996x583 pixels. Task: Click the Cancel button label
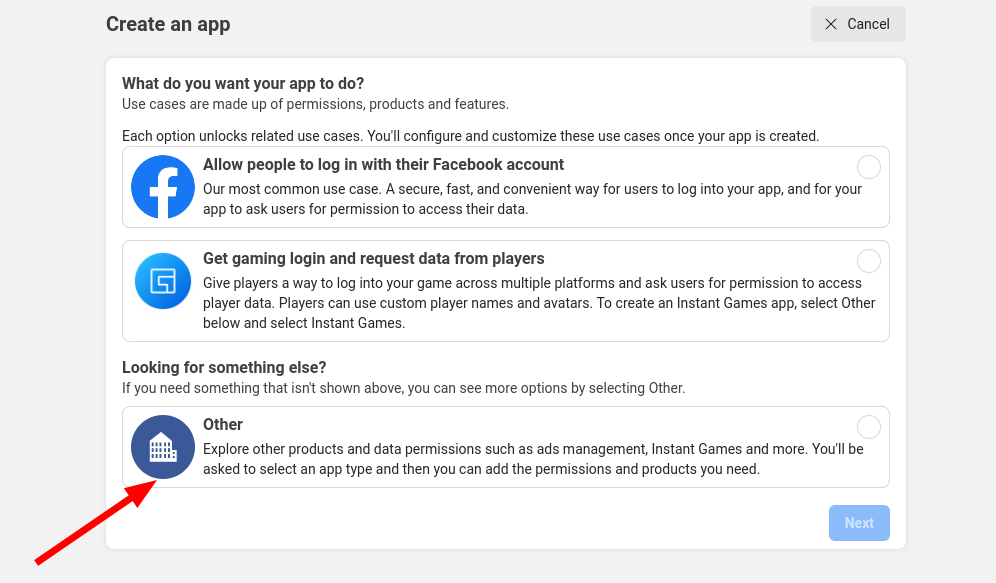(x=868, y=24)
